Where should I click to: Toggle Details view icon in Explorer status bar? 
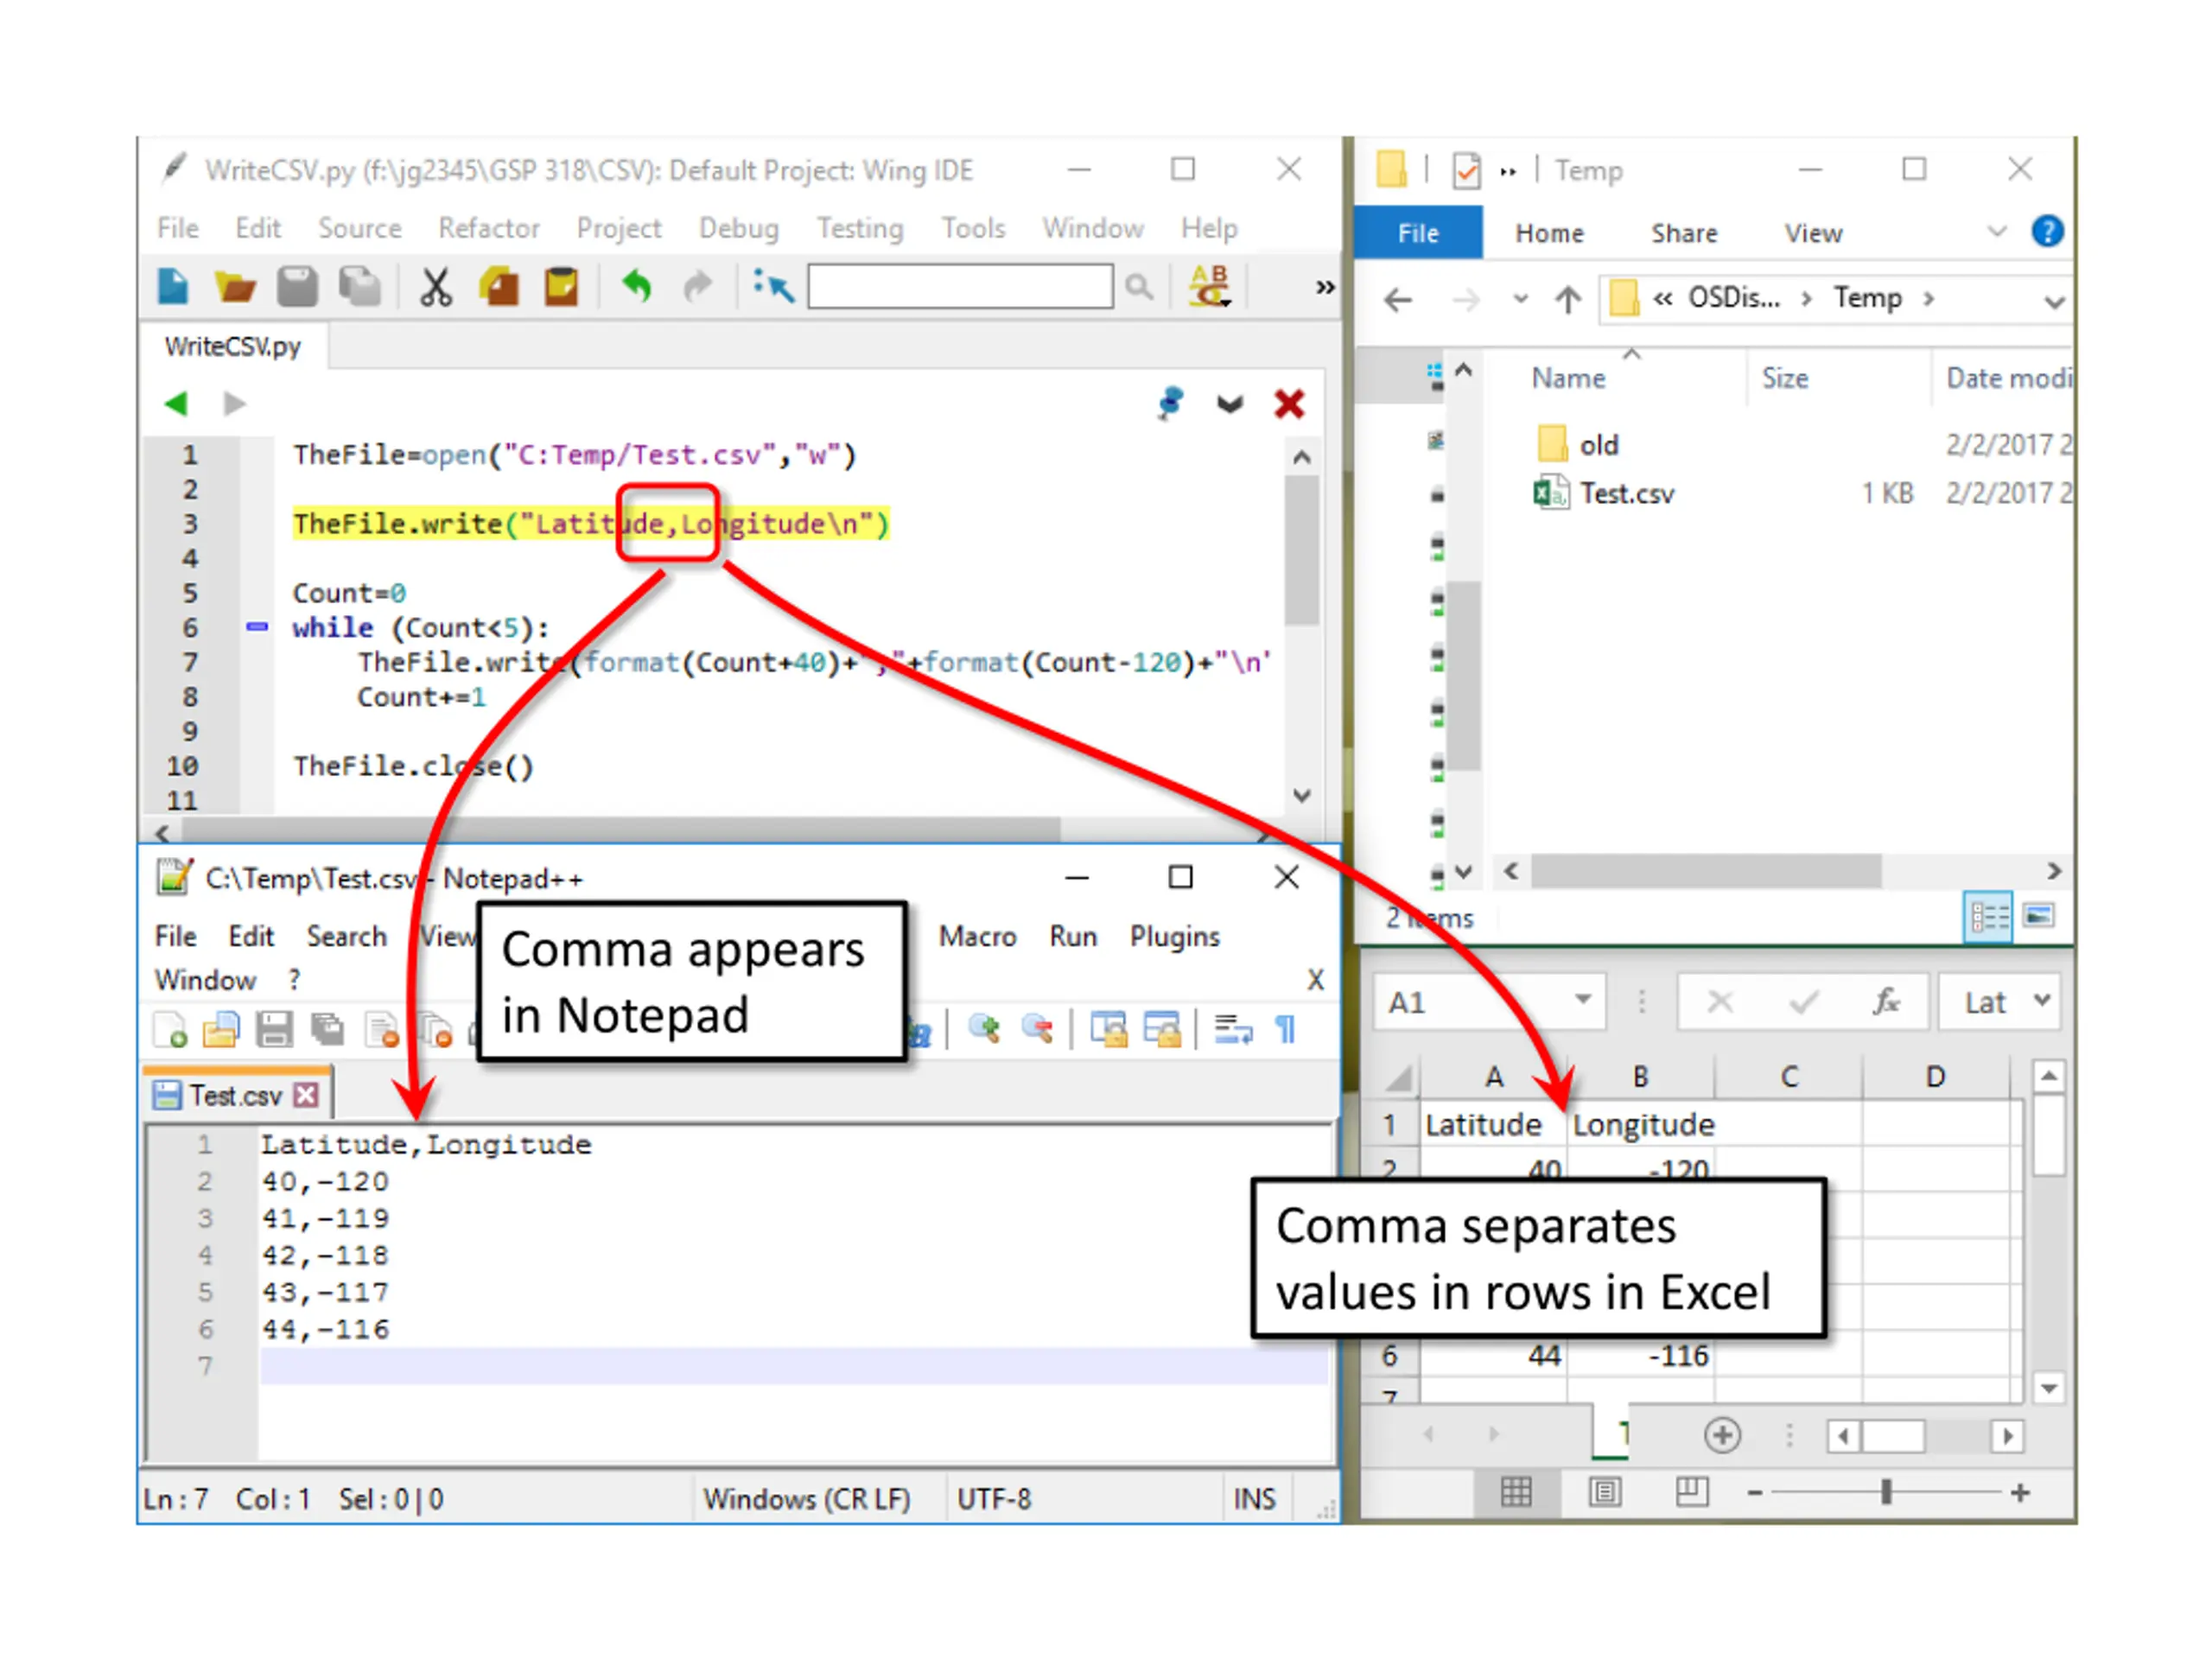click(1988, 916)
